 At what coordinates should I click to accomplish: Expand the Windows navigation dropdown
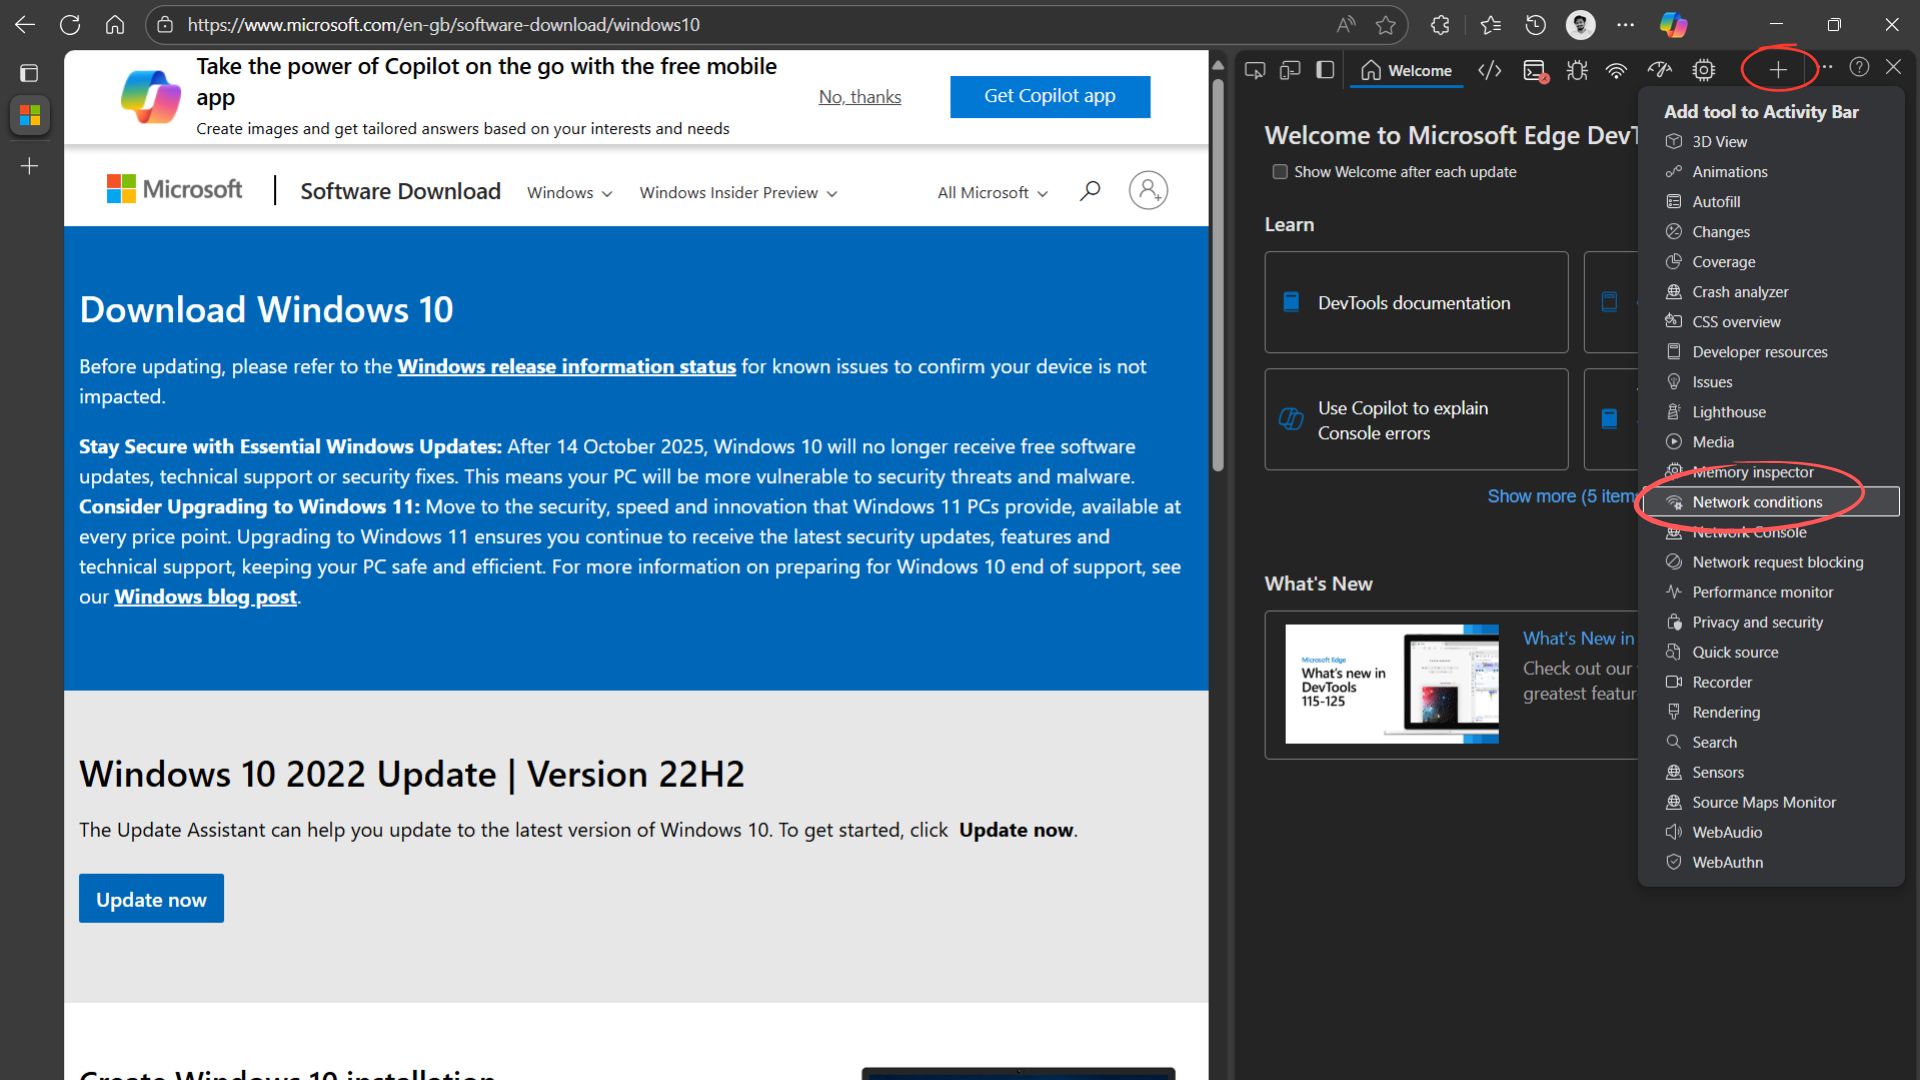pos(569,192)
